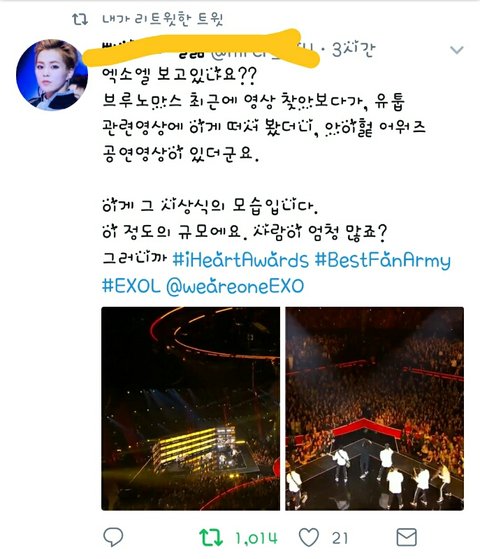Open the #EXOL hashtag
The width and height of the screenshot is (480, 559).
pos(131,286)
